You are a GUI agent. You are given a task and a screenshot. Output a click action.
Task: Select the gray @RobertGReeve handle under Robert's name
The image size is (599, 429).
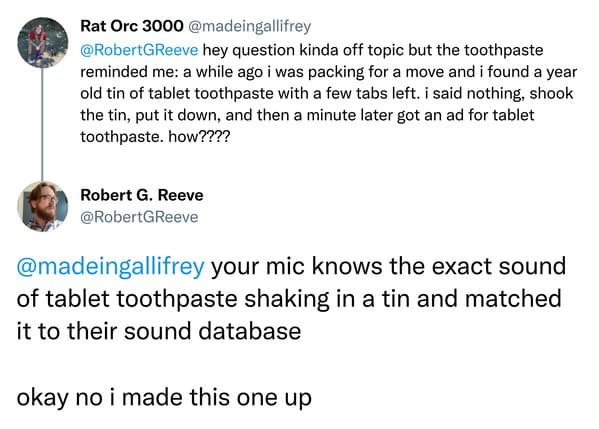point(139,217)
